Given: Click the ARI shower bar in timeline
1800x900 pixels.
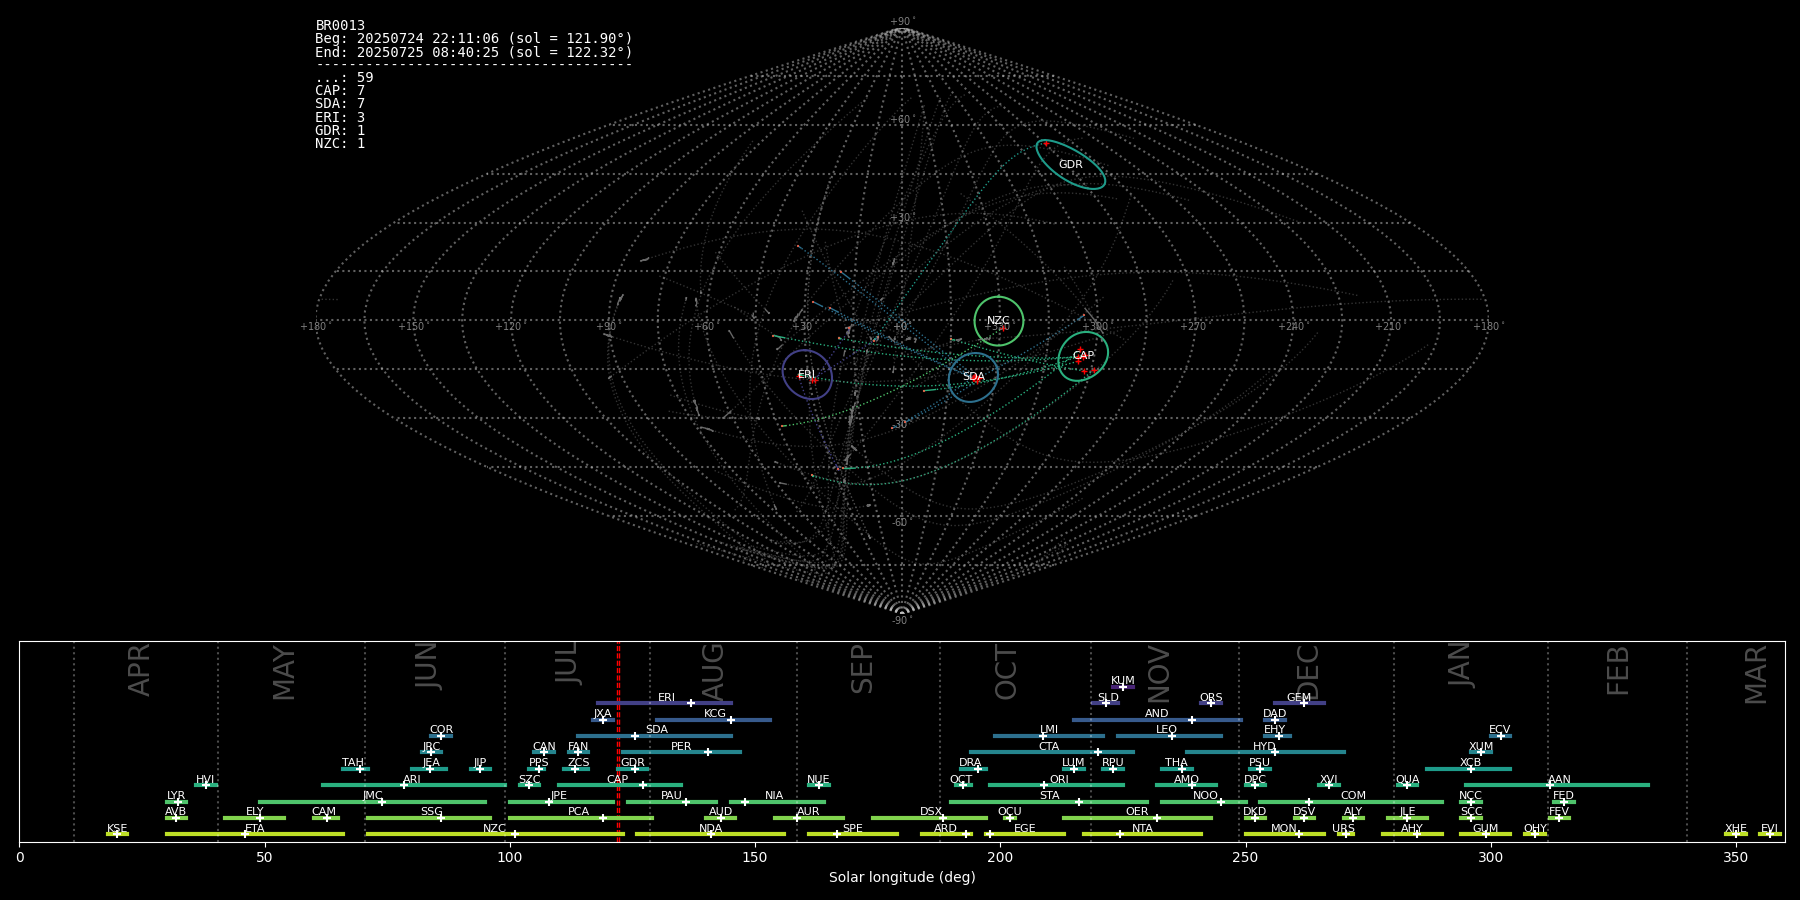Looking at the screenshot, I should [413, 785].
